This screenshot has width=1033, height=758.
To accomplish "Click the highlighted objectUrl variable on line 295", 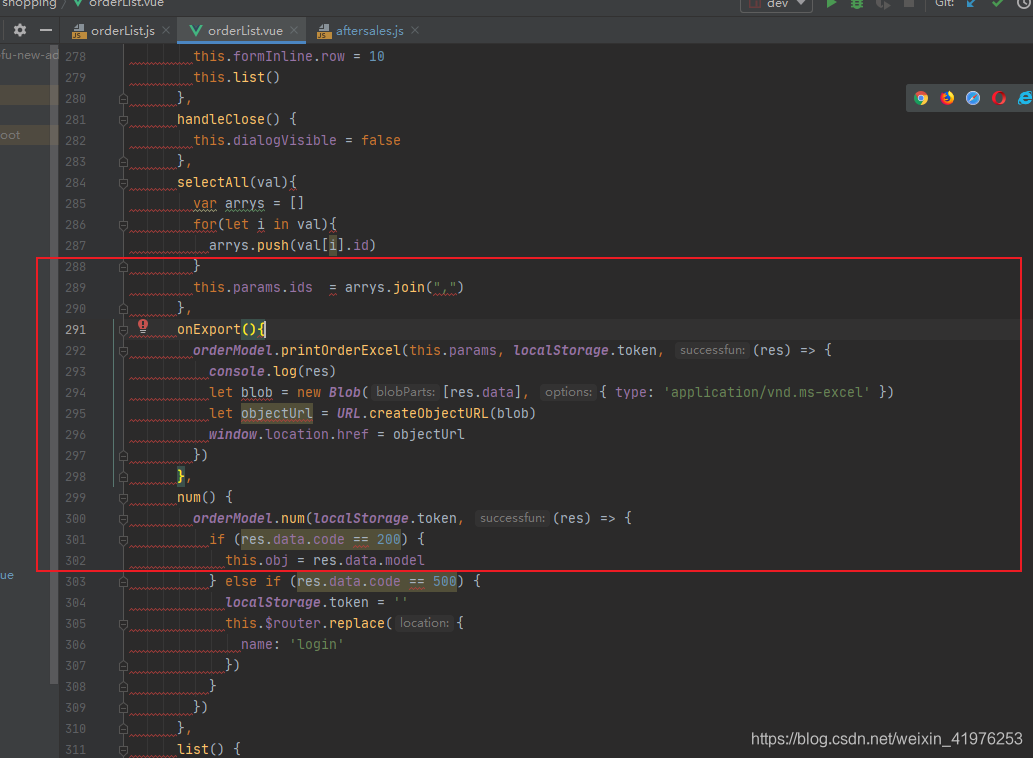I will pos(277,414).
